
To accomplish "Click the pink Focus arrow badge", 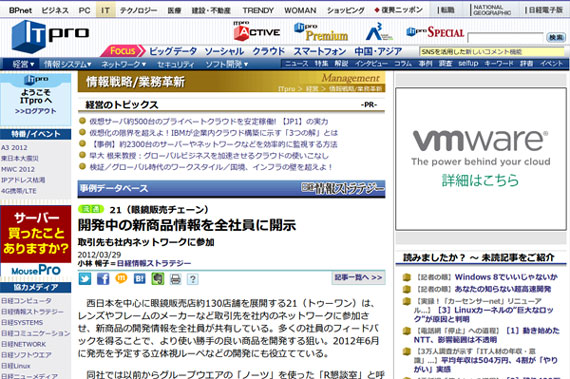I will point(123,51).
